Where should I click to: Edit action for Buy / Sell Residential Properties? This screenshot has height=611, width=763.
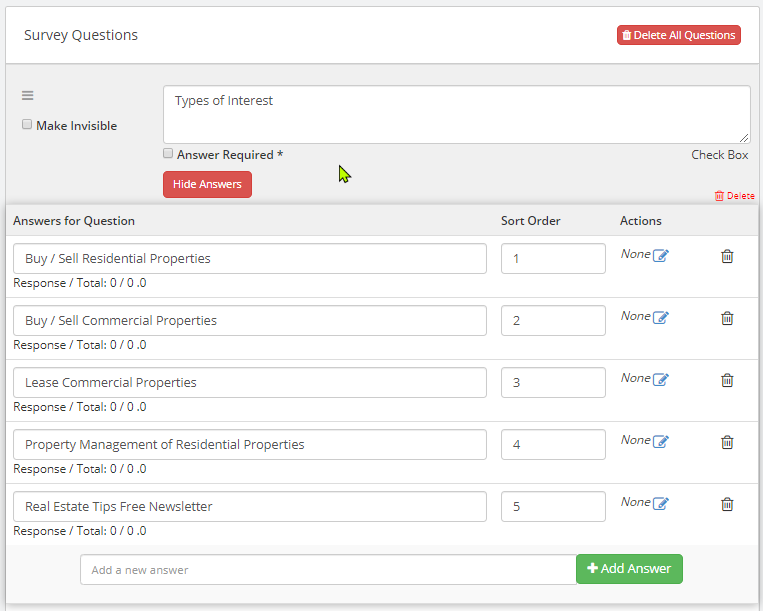click(660, 255)
